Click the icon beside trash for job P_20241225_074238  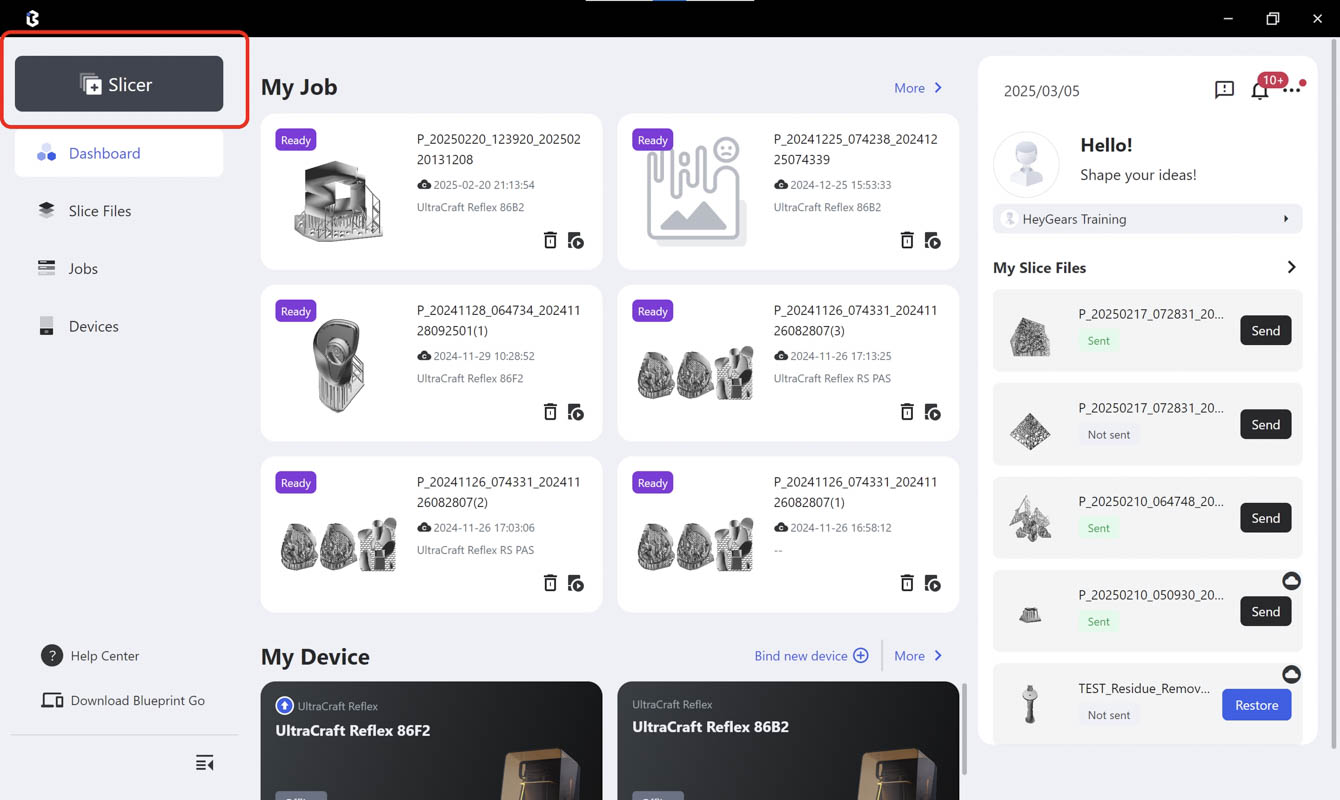pos(933,240)
